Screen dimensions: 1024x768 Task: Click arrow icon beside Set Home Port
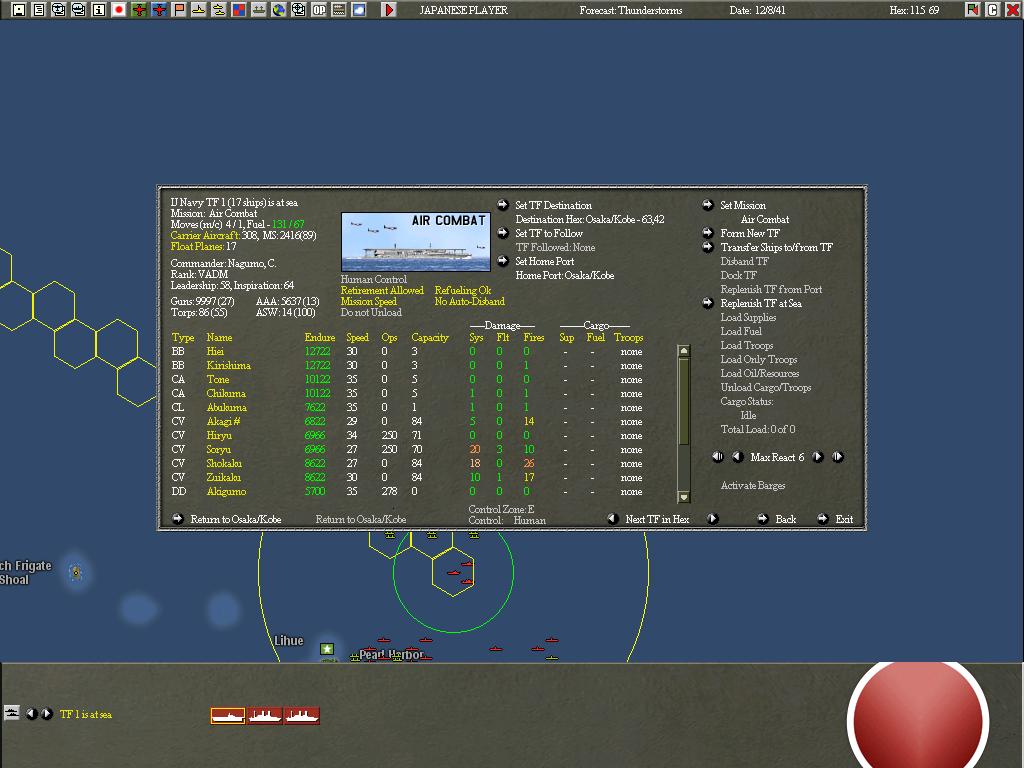(x=503, y=261)
